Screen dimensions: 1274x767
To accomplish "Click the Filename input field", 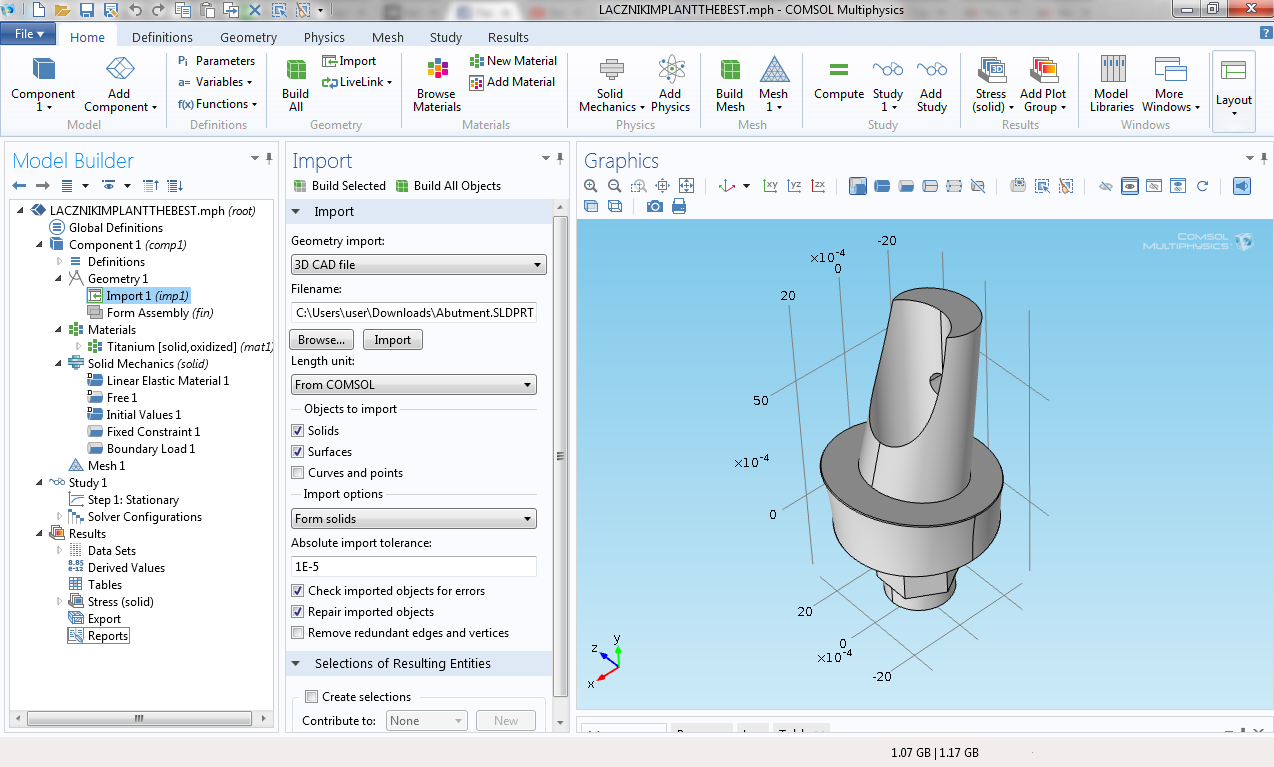I will click(x=414, y=313).
